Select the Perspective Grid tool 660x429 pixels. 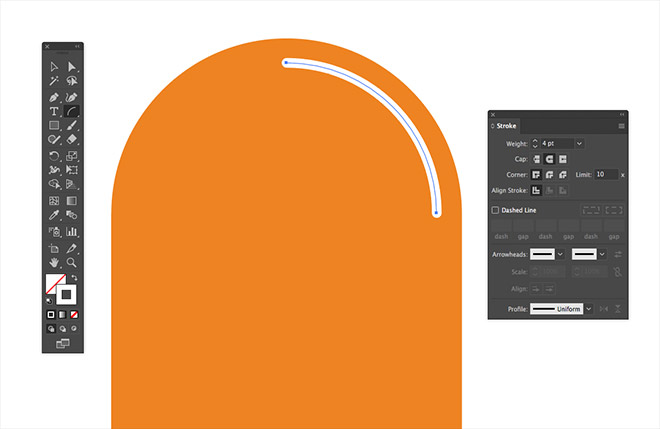[72, 184]
